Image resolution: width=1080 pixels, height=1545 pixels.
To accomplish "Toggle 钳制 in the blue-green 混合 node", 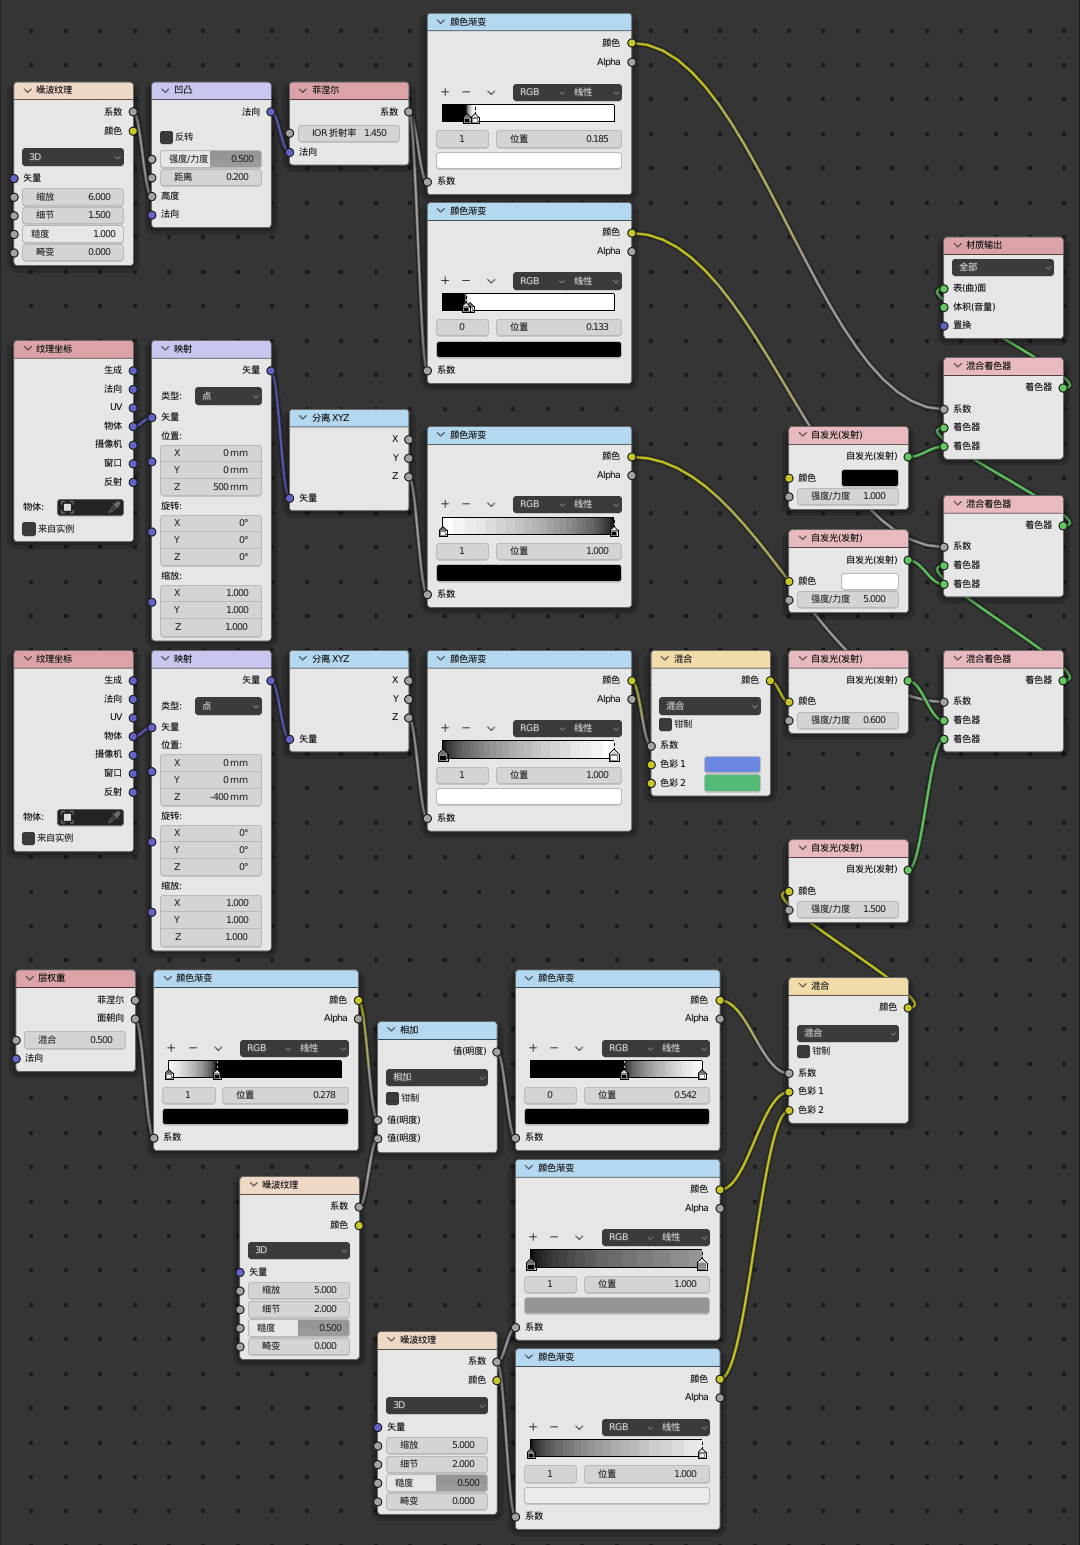I will (665, 724).
